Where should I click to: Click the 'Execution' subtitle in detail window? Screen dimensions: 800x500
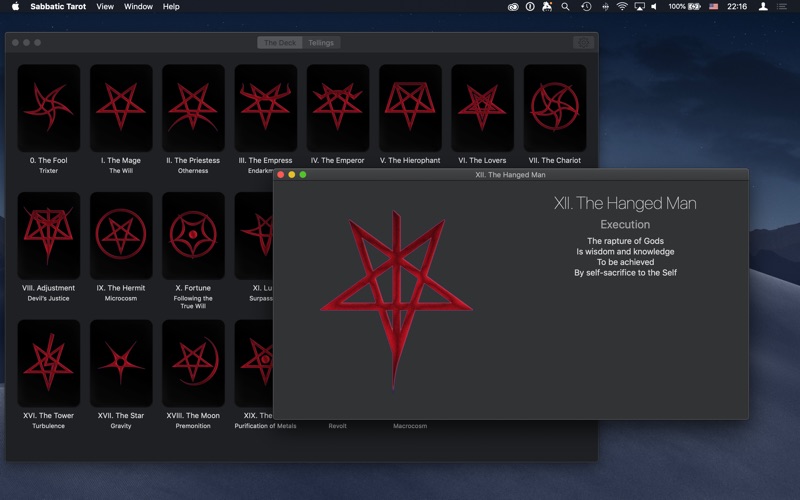point(625,224)
